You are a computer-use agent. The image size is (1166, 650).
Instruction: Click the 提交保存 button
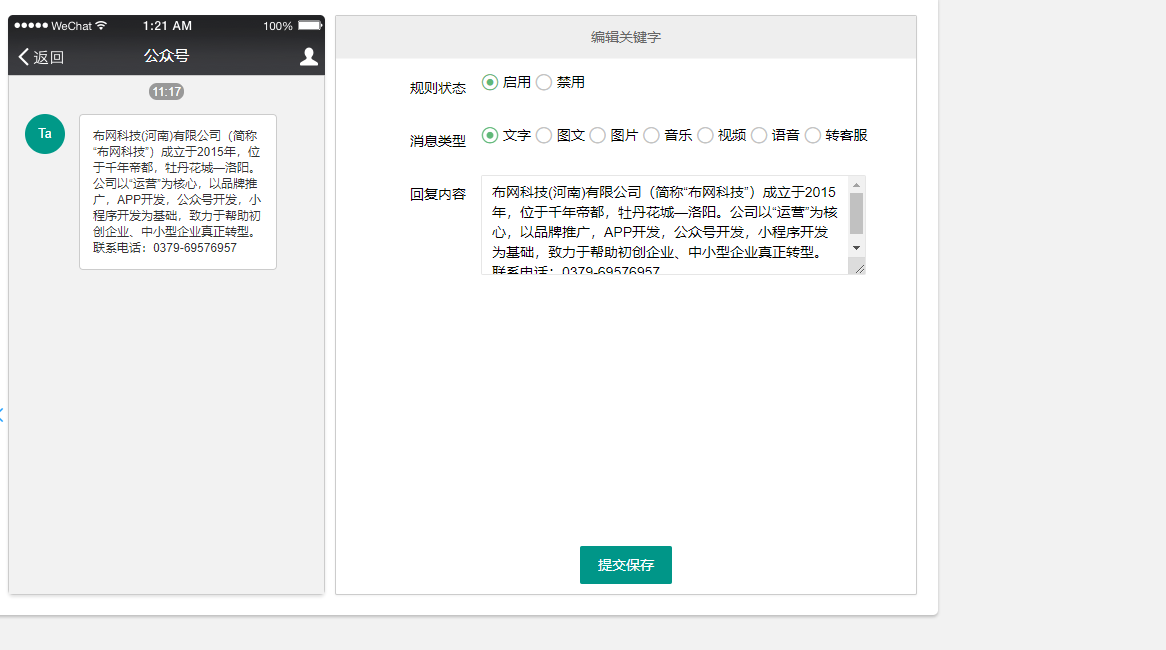tap(625, 565)
